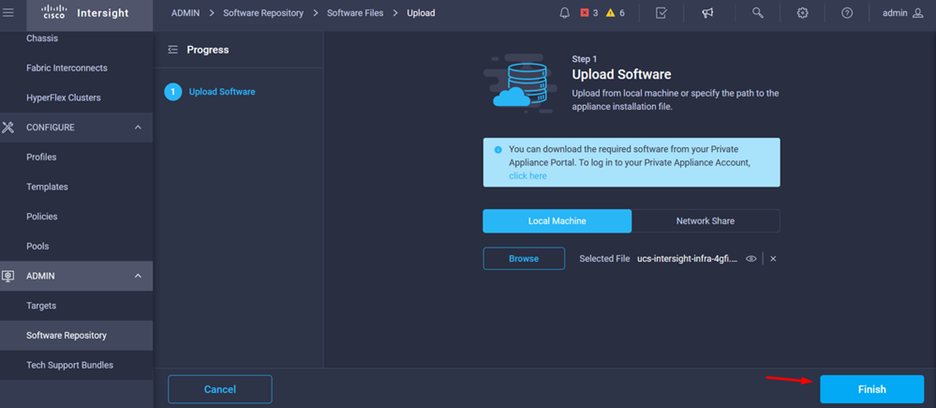This screenshot has height=408, width=936.
Task: Collapse the CONFIGURE section chevron
Action: 138,127
